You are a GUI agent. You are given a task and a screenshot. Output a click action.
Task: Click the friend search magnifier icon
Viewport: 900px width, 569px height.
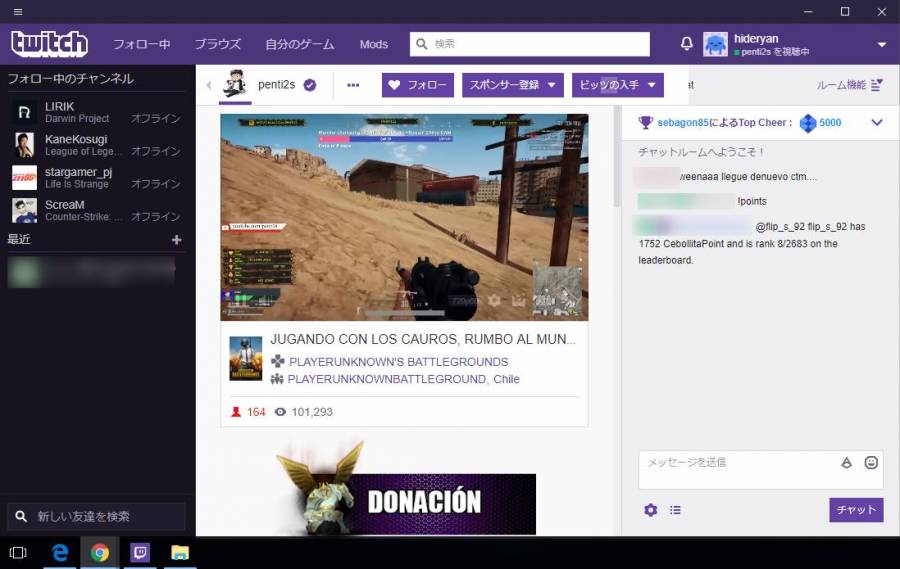[x=21, y=516]
